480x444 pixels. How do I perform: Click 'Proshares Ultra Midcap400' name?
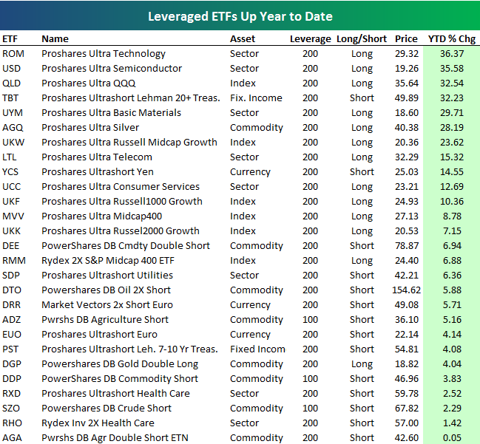click(x=102, y=216)
